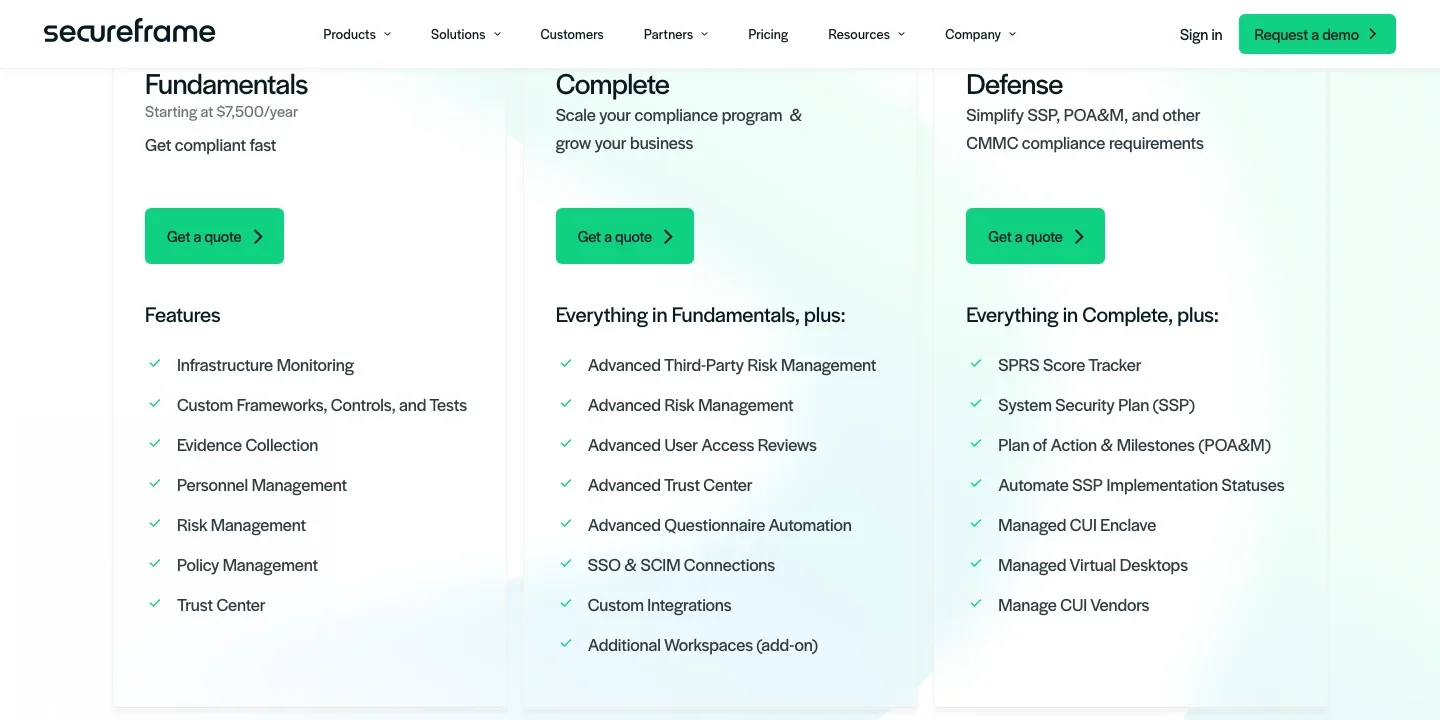The image size is (1440, 720).
Task: Expand the Partners dropdown chevron
Action: (704, 34)
